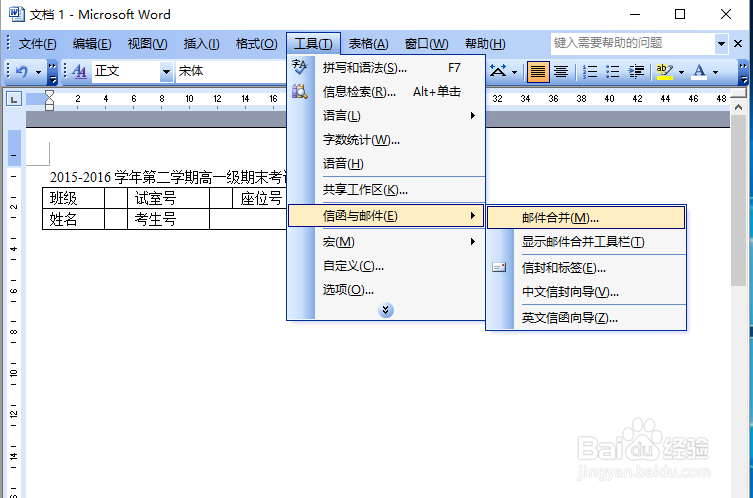Click the spelling check icon in Tools menu
Image resolution: width=753 pixels, height=498 pixels.
300,67
